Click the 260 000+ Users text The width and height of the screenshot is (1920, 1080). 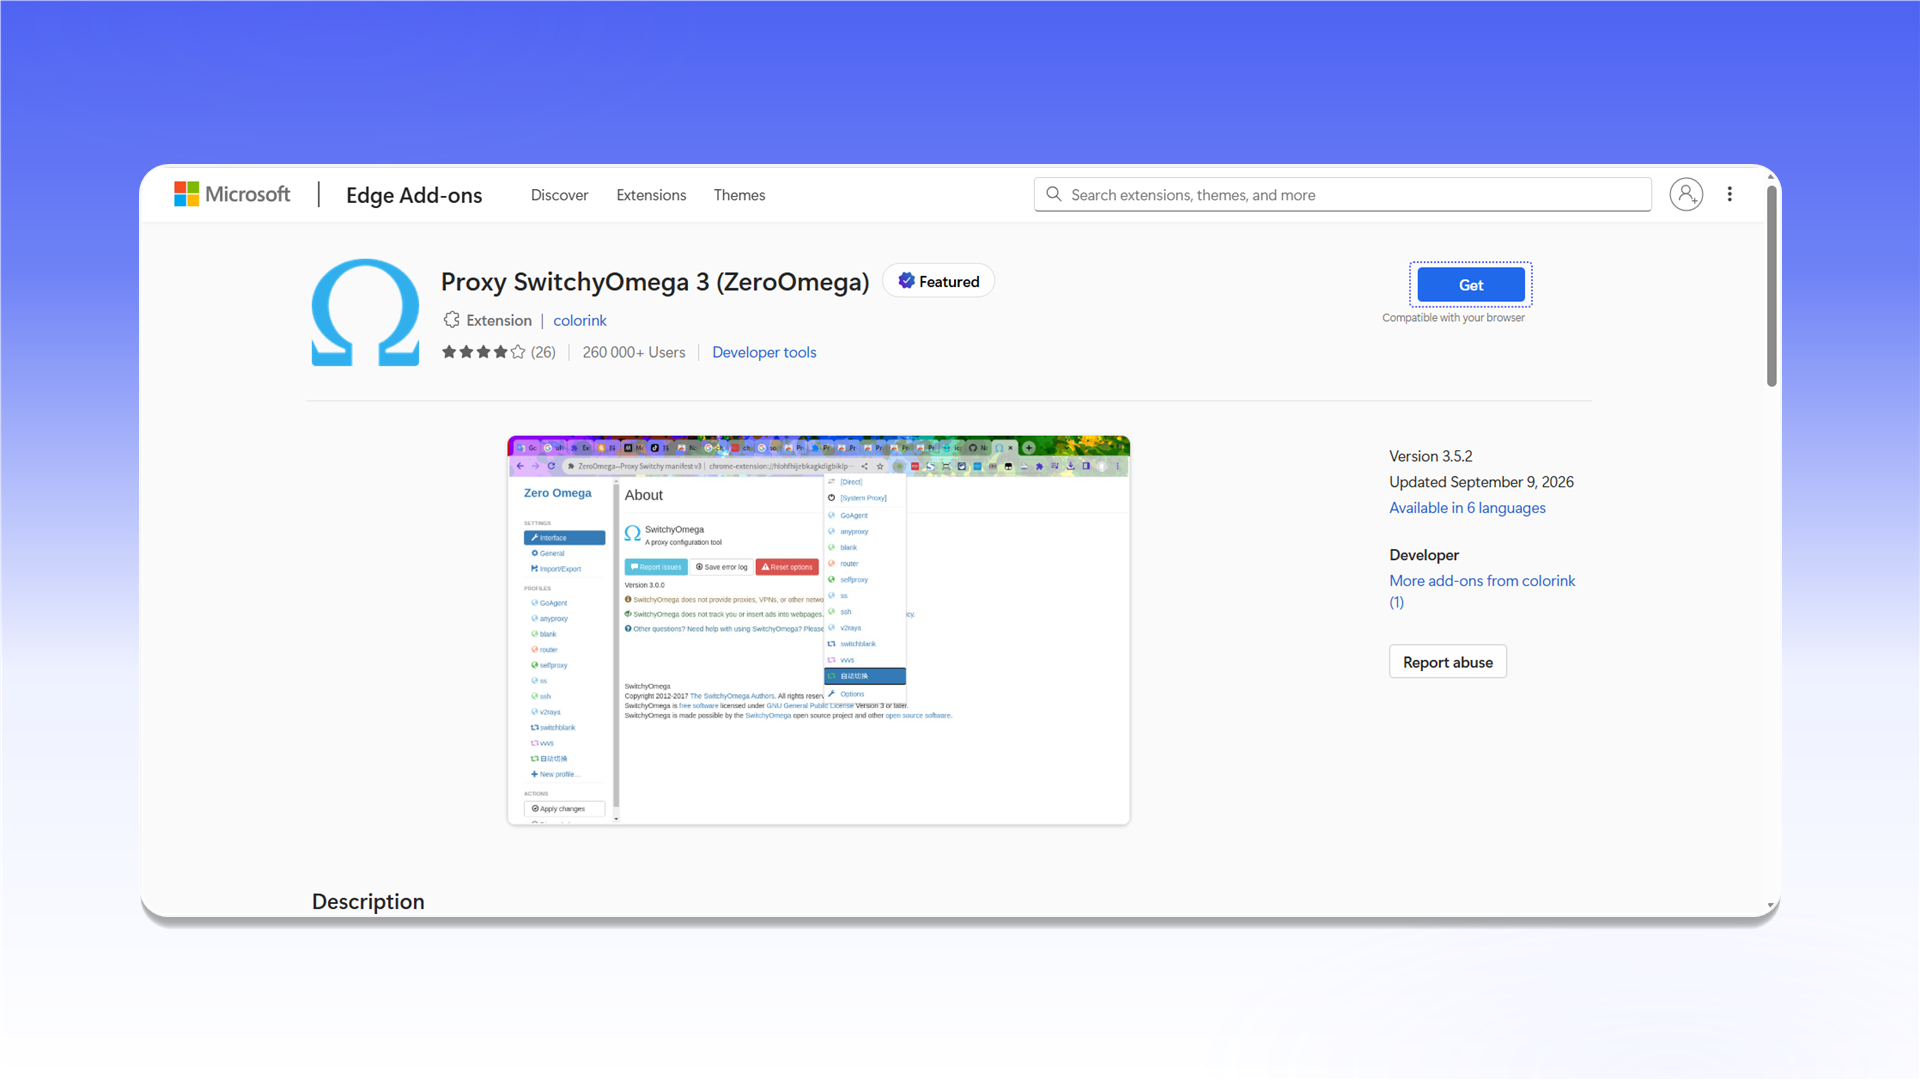click(x=634, y=352)
